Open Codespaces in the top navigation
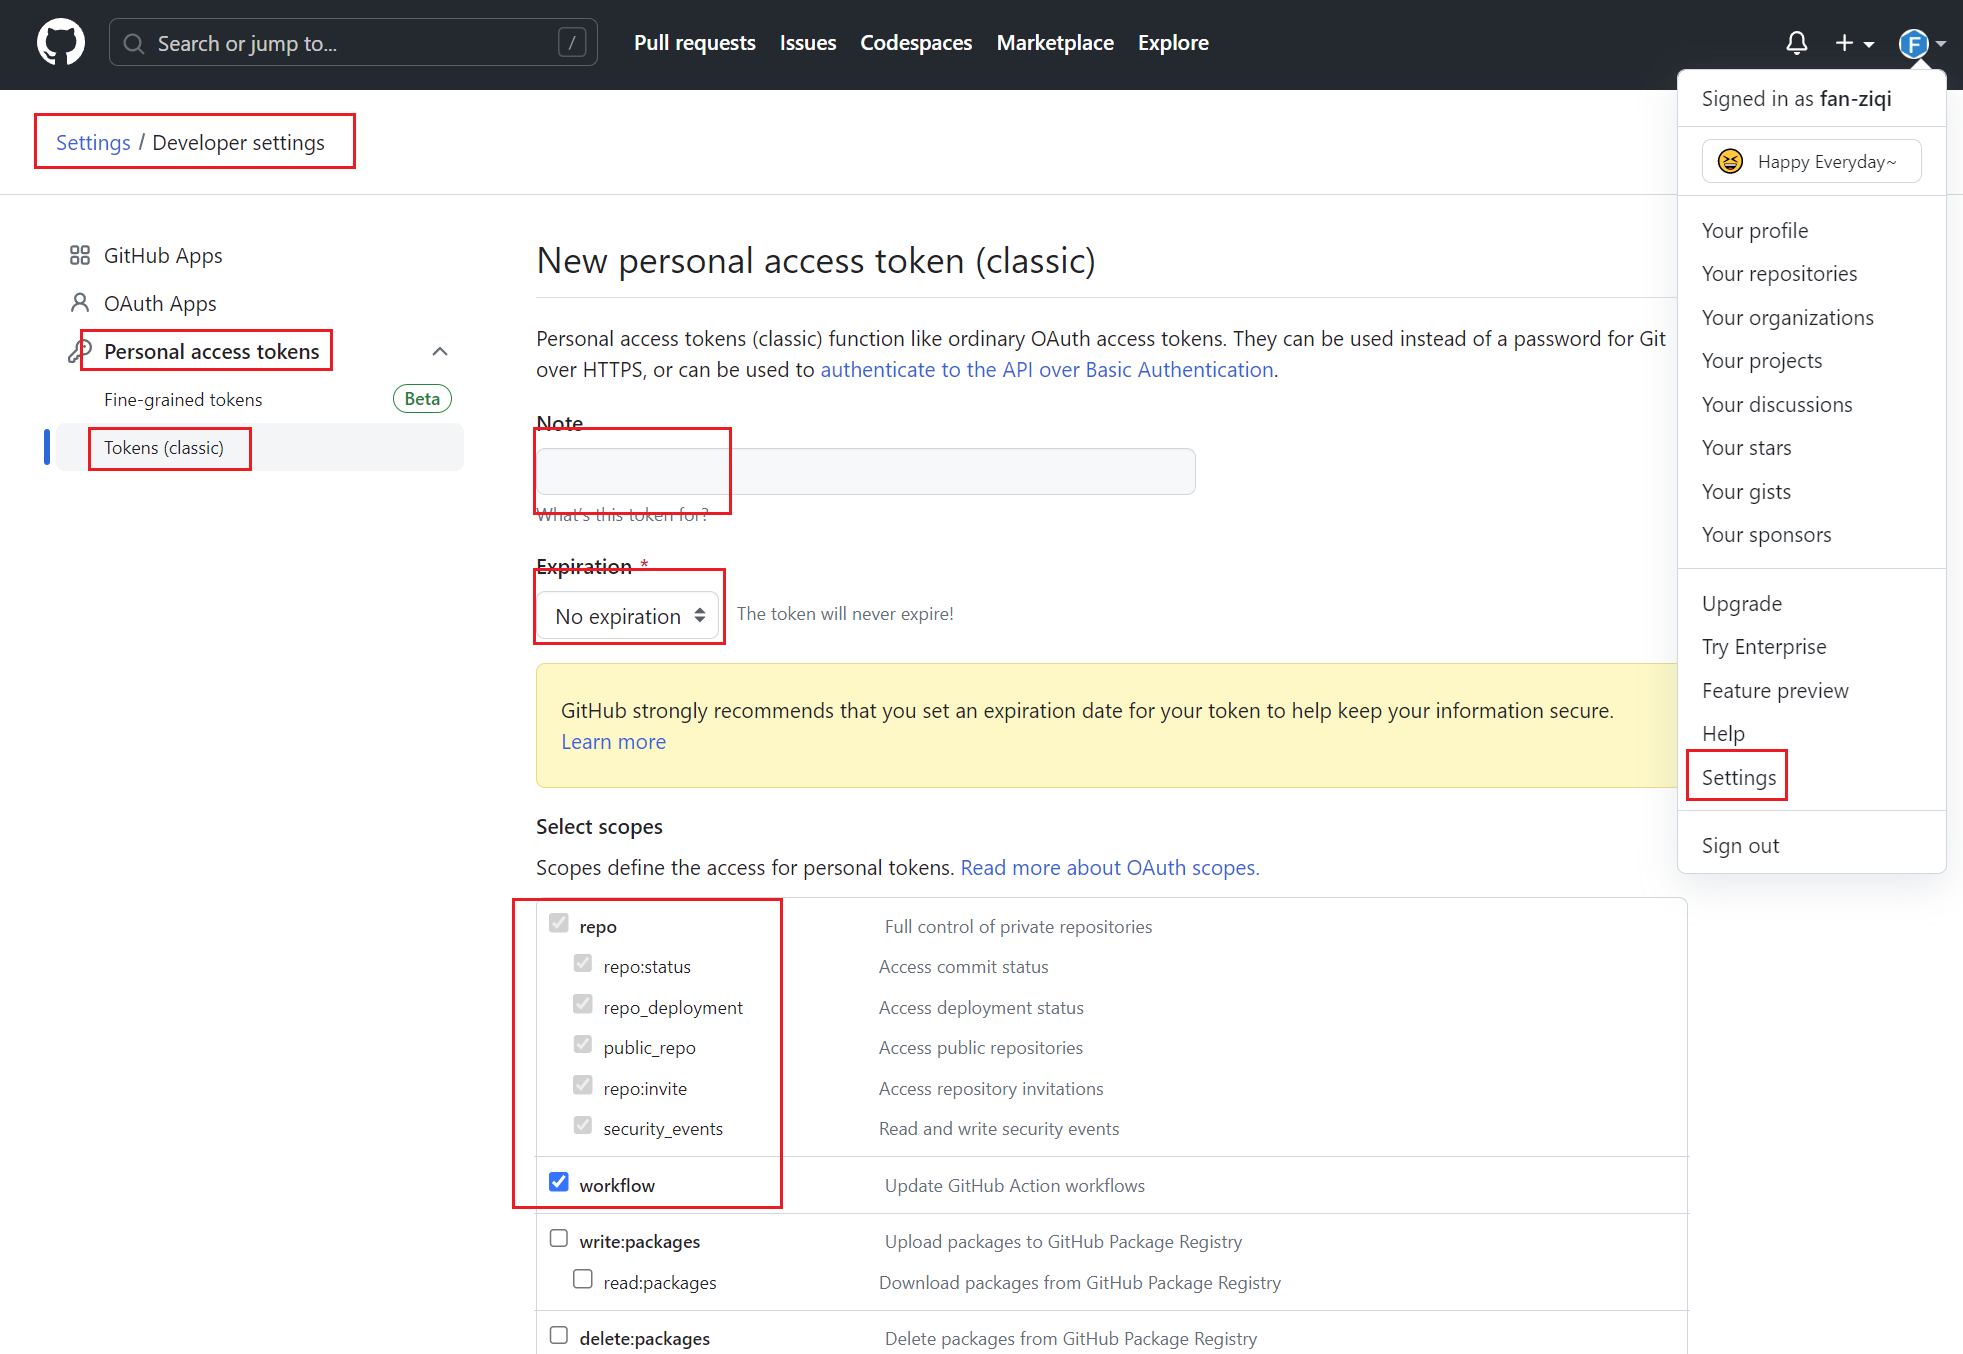The width and height of the screenshot is (1963, 1354). pyautogui.click(x=916, y=43)
